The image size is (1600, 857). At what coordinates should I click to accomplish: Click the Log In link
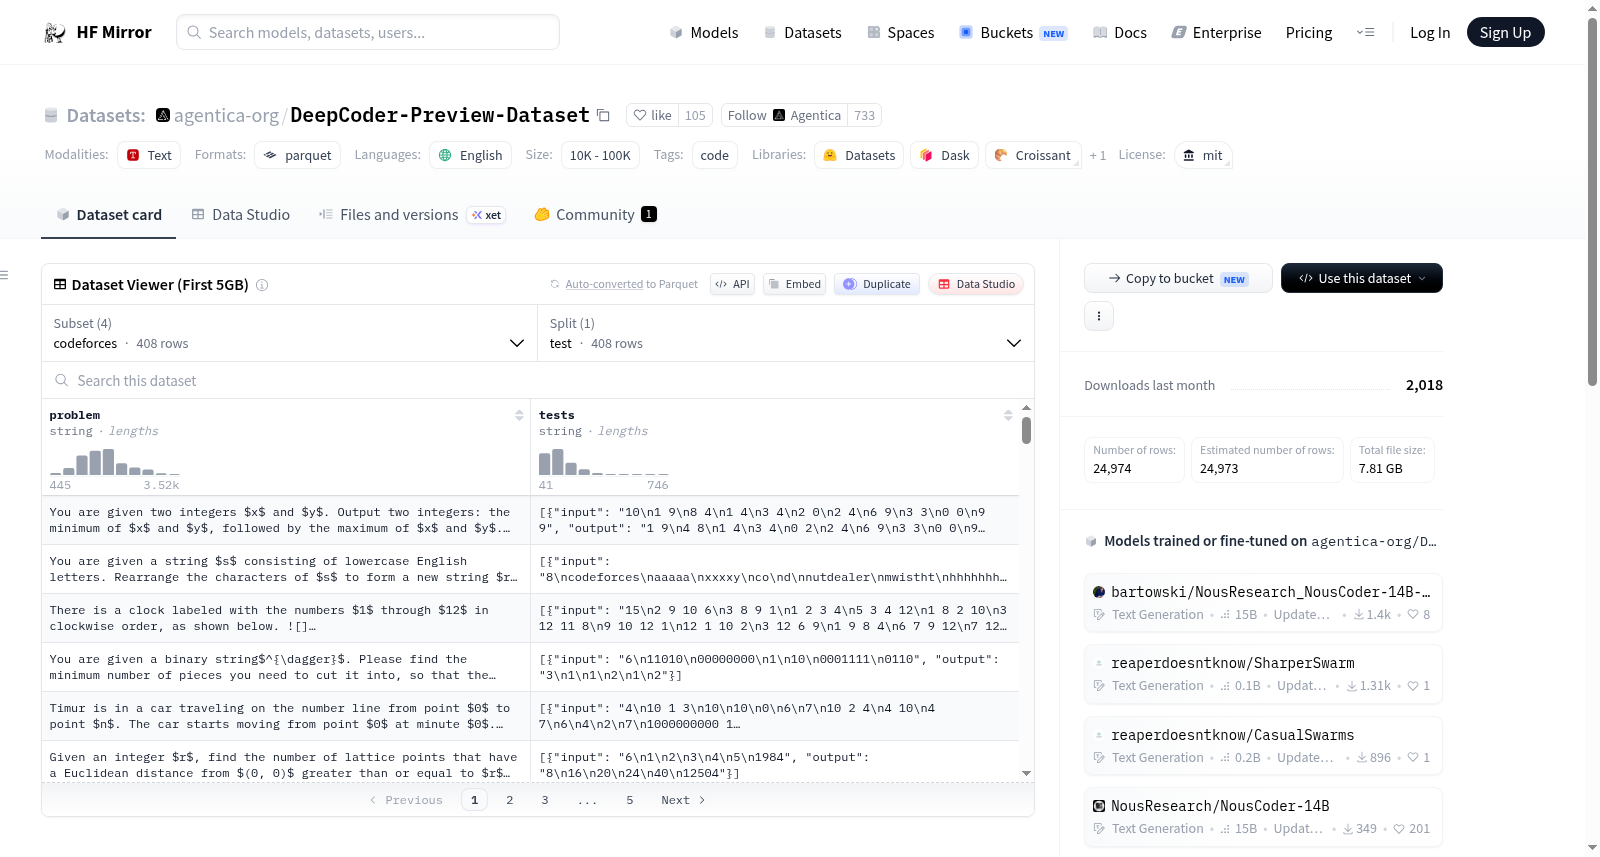[1430, 33]
